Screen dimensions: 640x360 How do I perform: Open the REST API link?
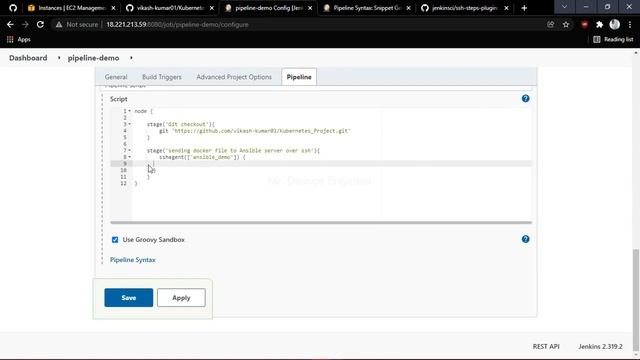click(546, 346)
